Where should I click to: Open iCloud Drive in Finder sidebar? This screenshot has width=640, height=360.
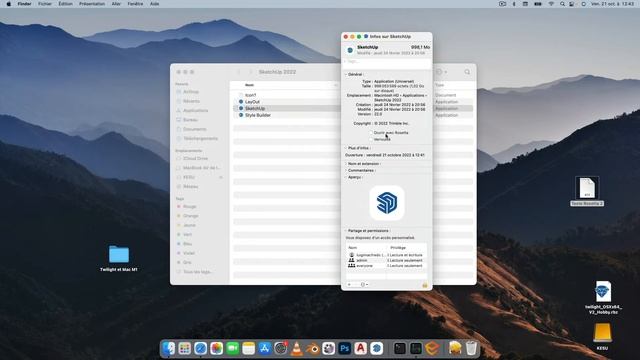195,158
